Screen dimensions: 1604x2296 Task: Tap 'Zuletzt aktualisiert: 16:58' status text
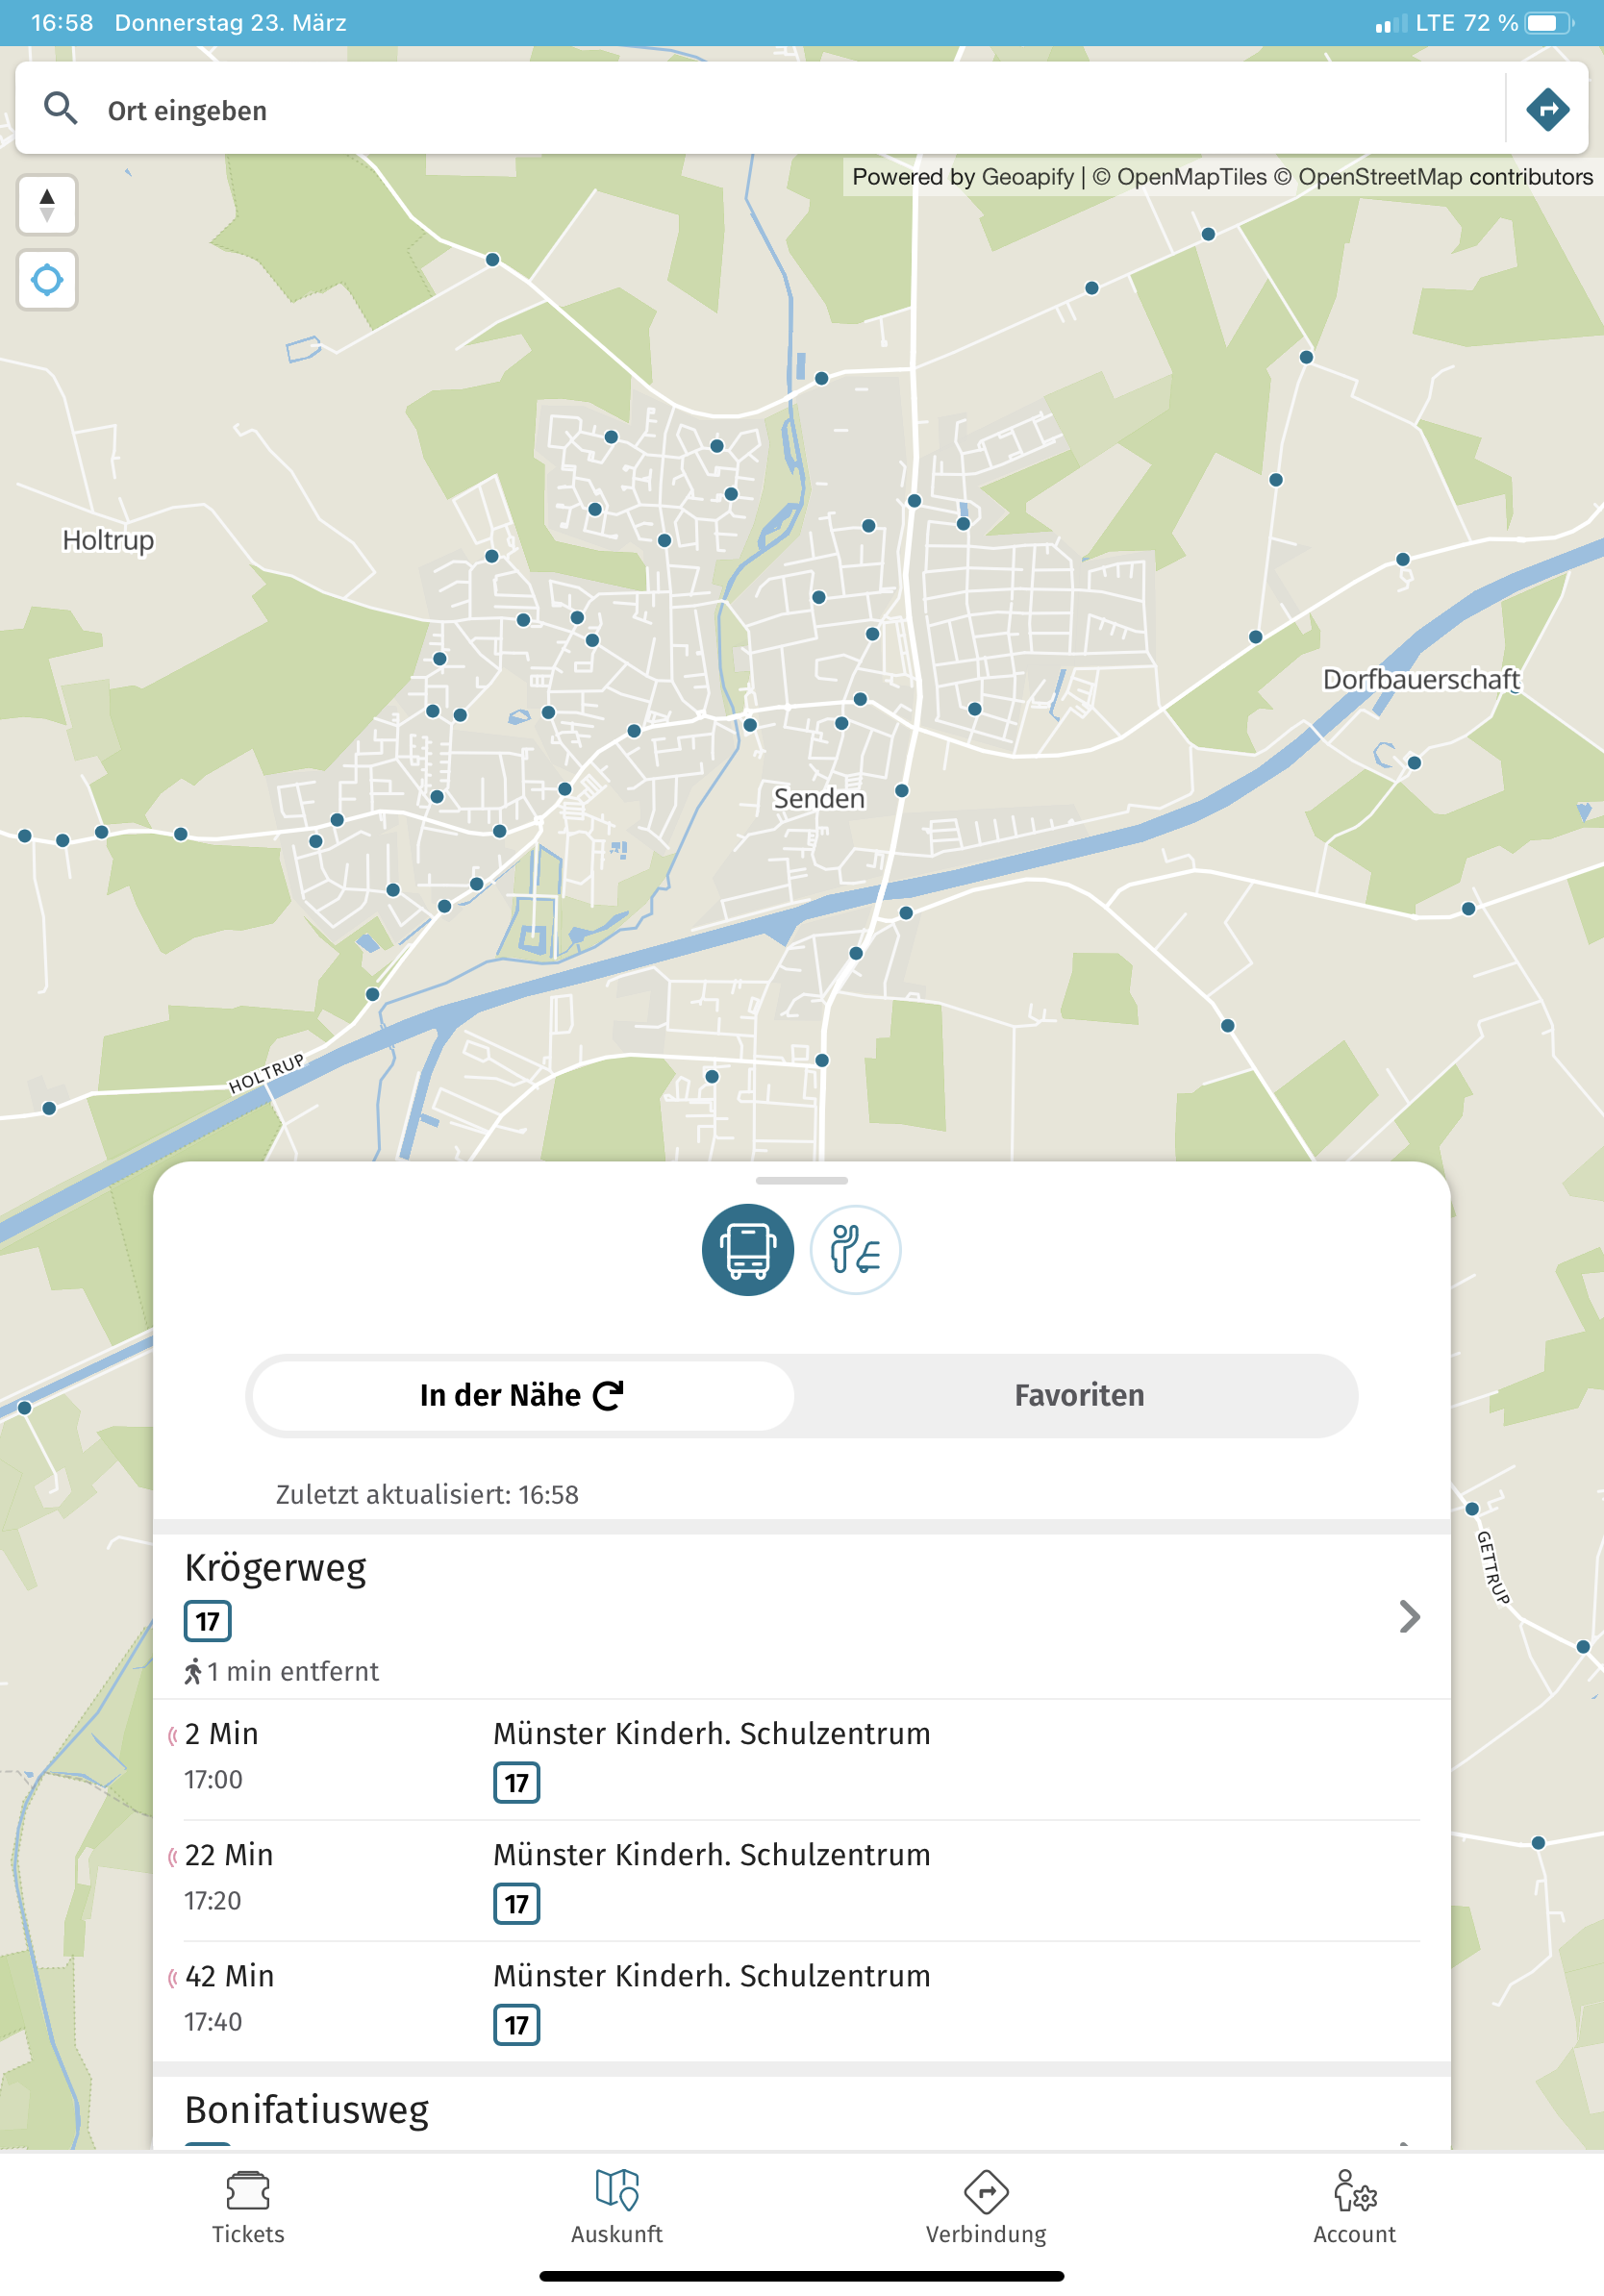(427, 1494)
